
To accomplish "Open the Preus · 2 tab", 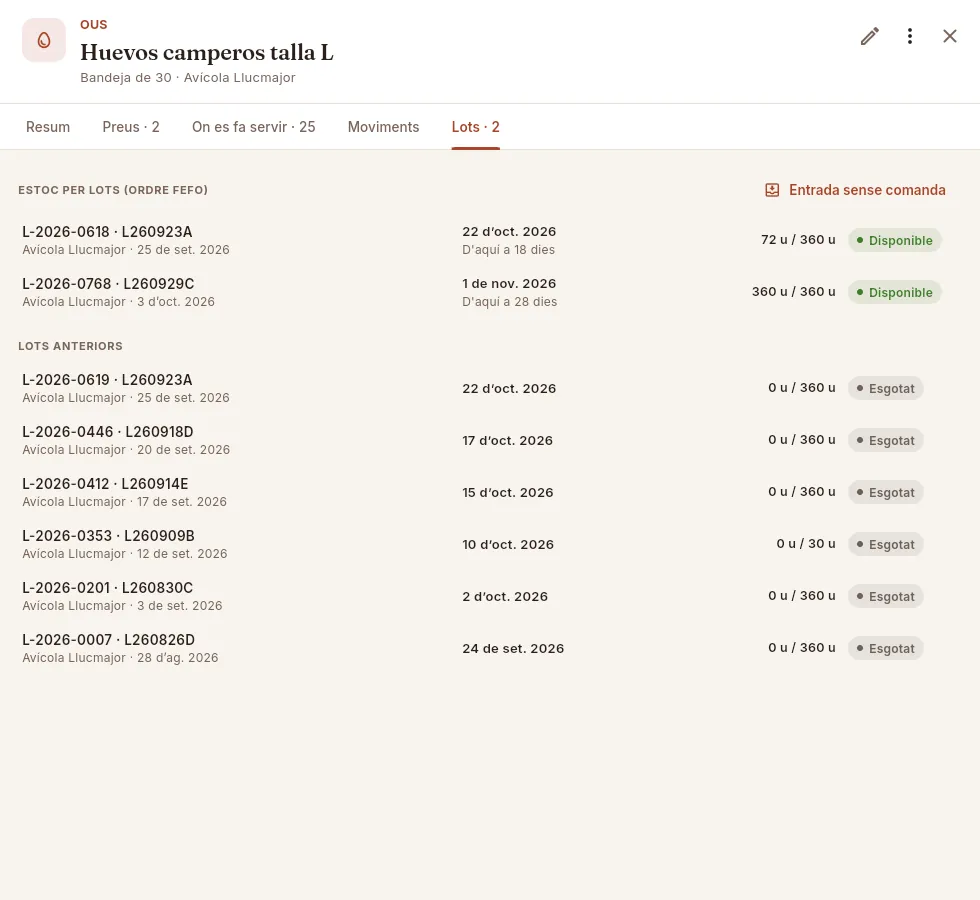I will point(131,127).
